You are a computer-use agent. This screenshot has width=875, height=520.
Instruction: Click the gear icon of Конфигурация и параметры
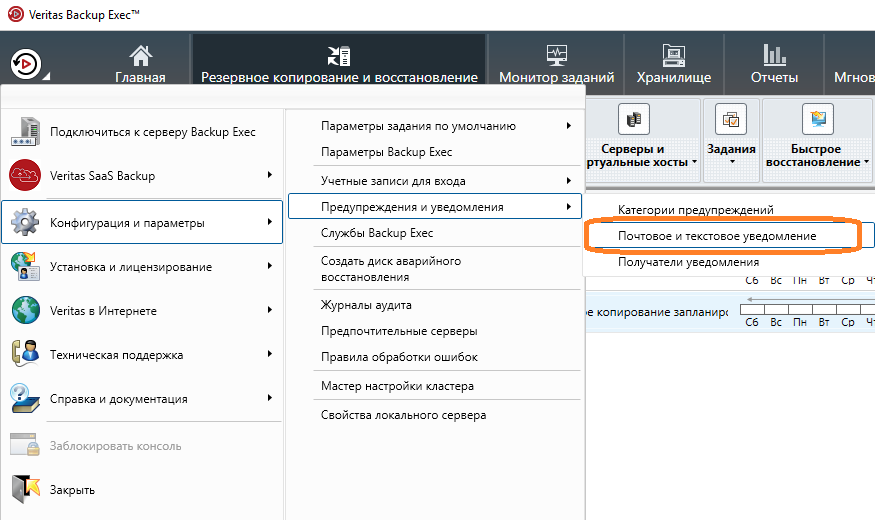point(25,222)
